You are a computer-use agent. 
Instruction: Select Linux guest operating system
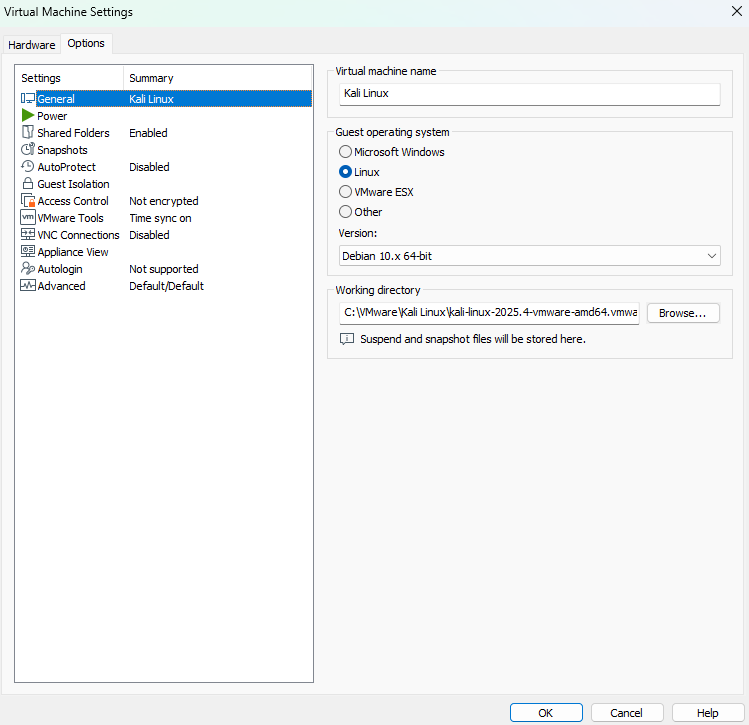(x=345, y=172)
